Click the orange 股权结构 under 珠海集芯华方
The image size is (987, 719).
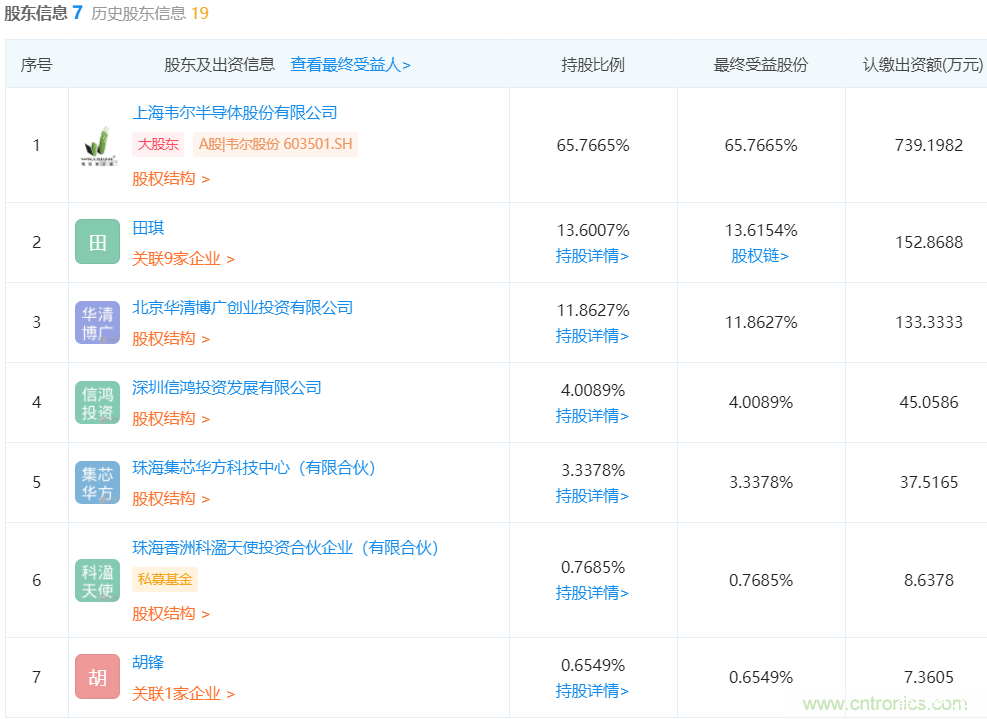pos(163,496)
